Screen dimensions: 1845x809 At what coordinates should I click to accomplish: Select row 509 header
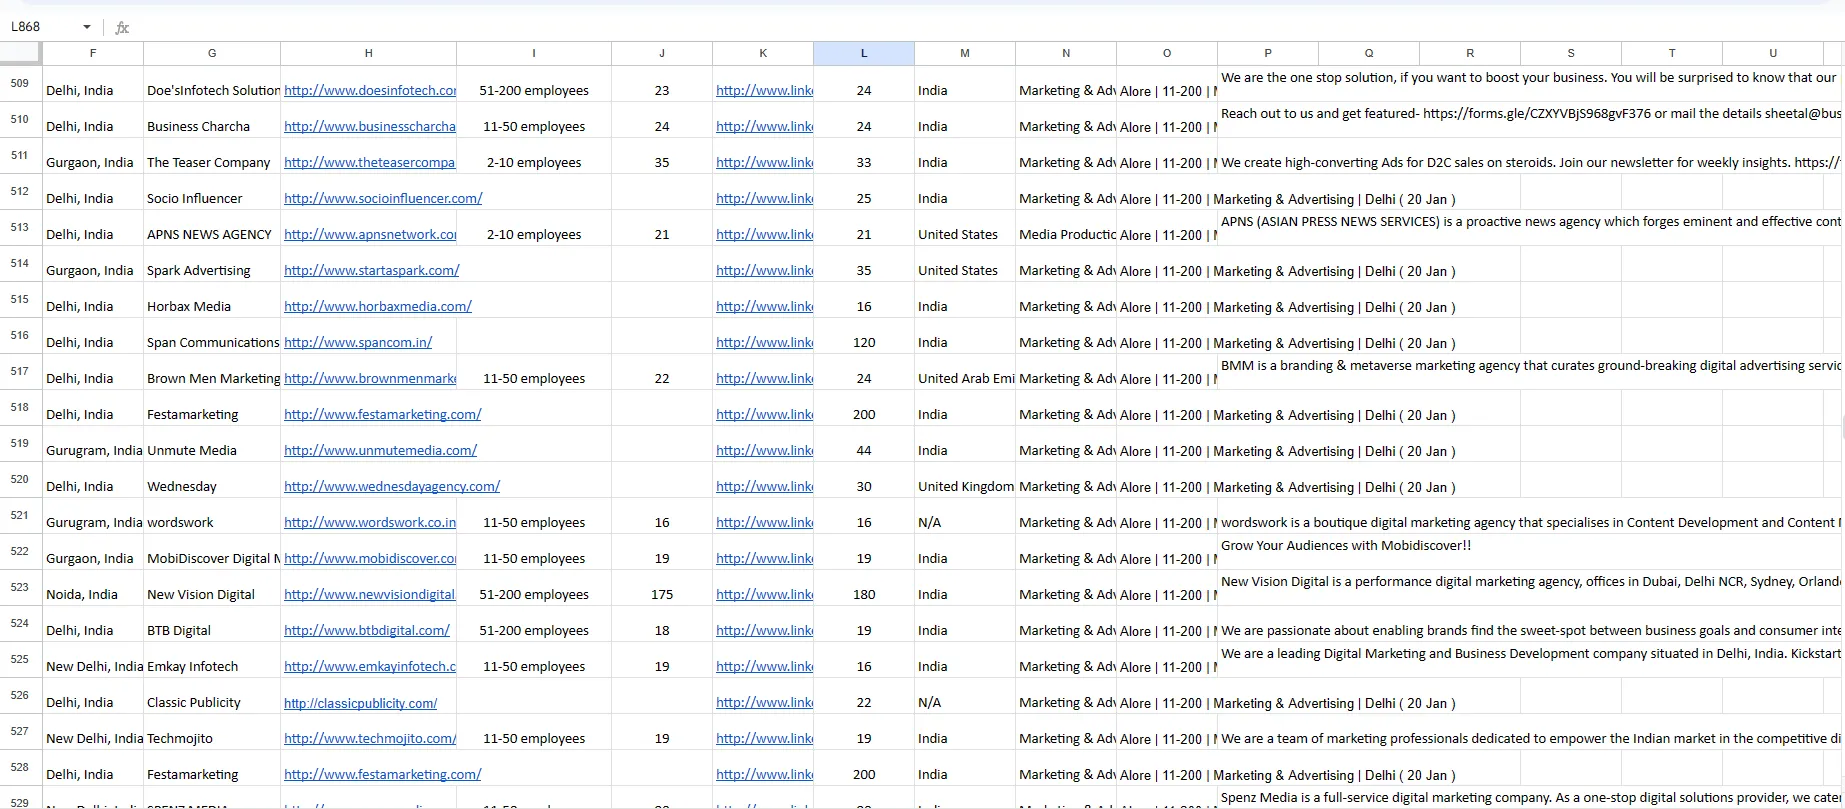click(x=20, y=83)
